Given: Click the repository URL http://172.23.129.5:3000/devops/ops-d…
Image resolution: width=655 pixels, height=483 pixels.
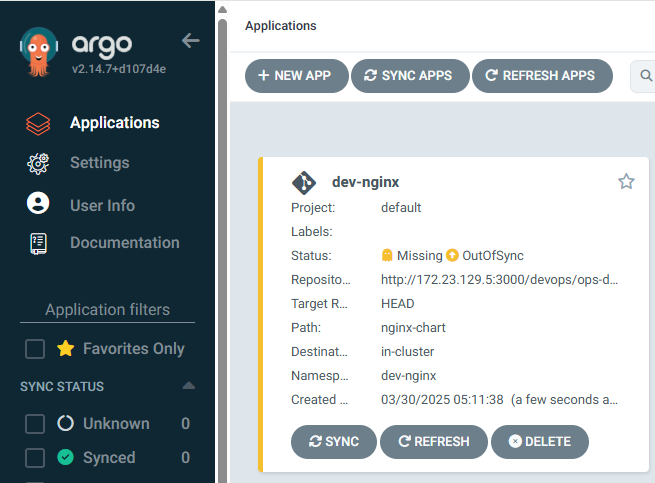Looking at the screenshot, I should click(x=499, y=280).
